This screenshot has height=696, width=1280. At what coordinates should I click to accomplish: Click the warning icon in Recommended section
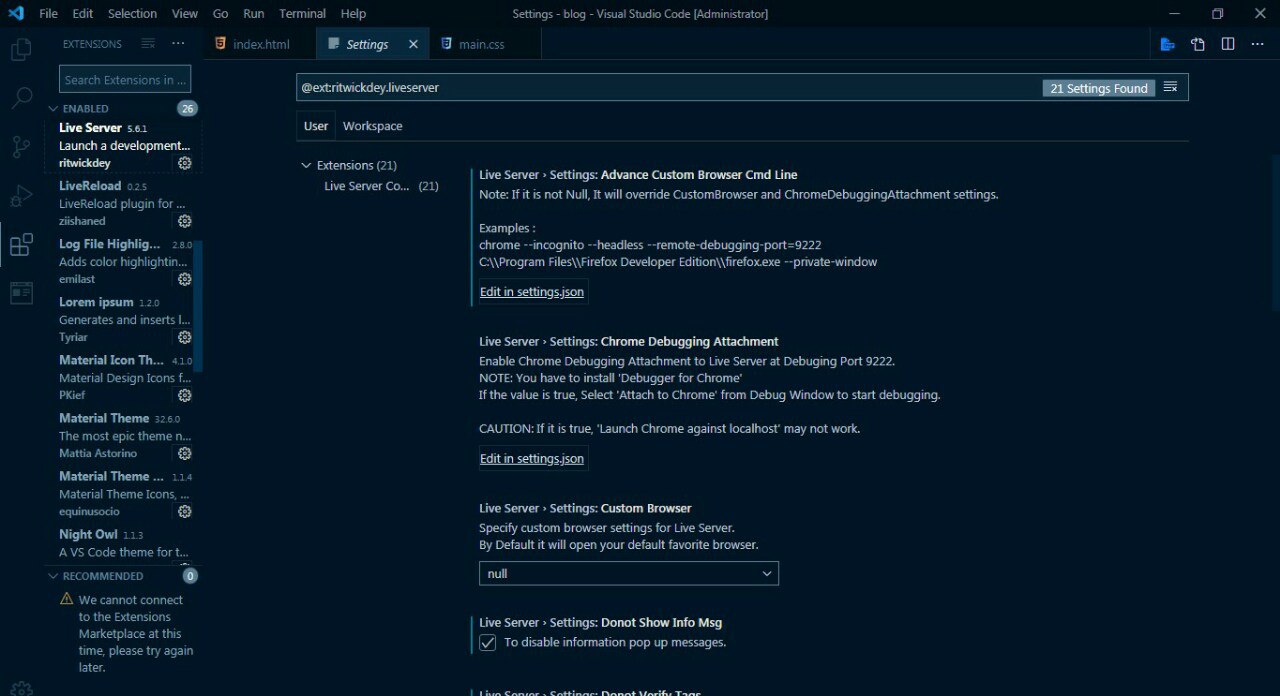66,599
